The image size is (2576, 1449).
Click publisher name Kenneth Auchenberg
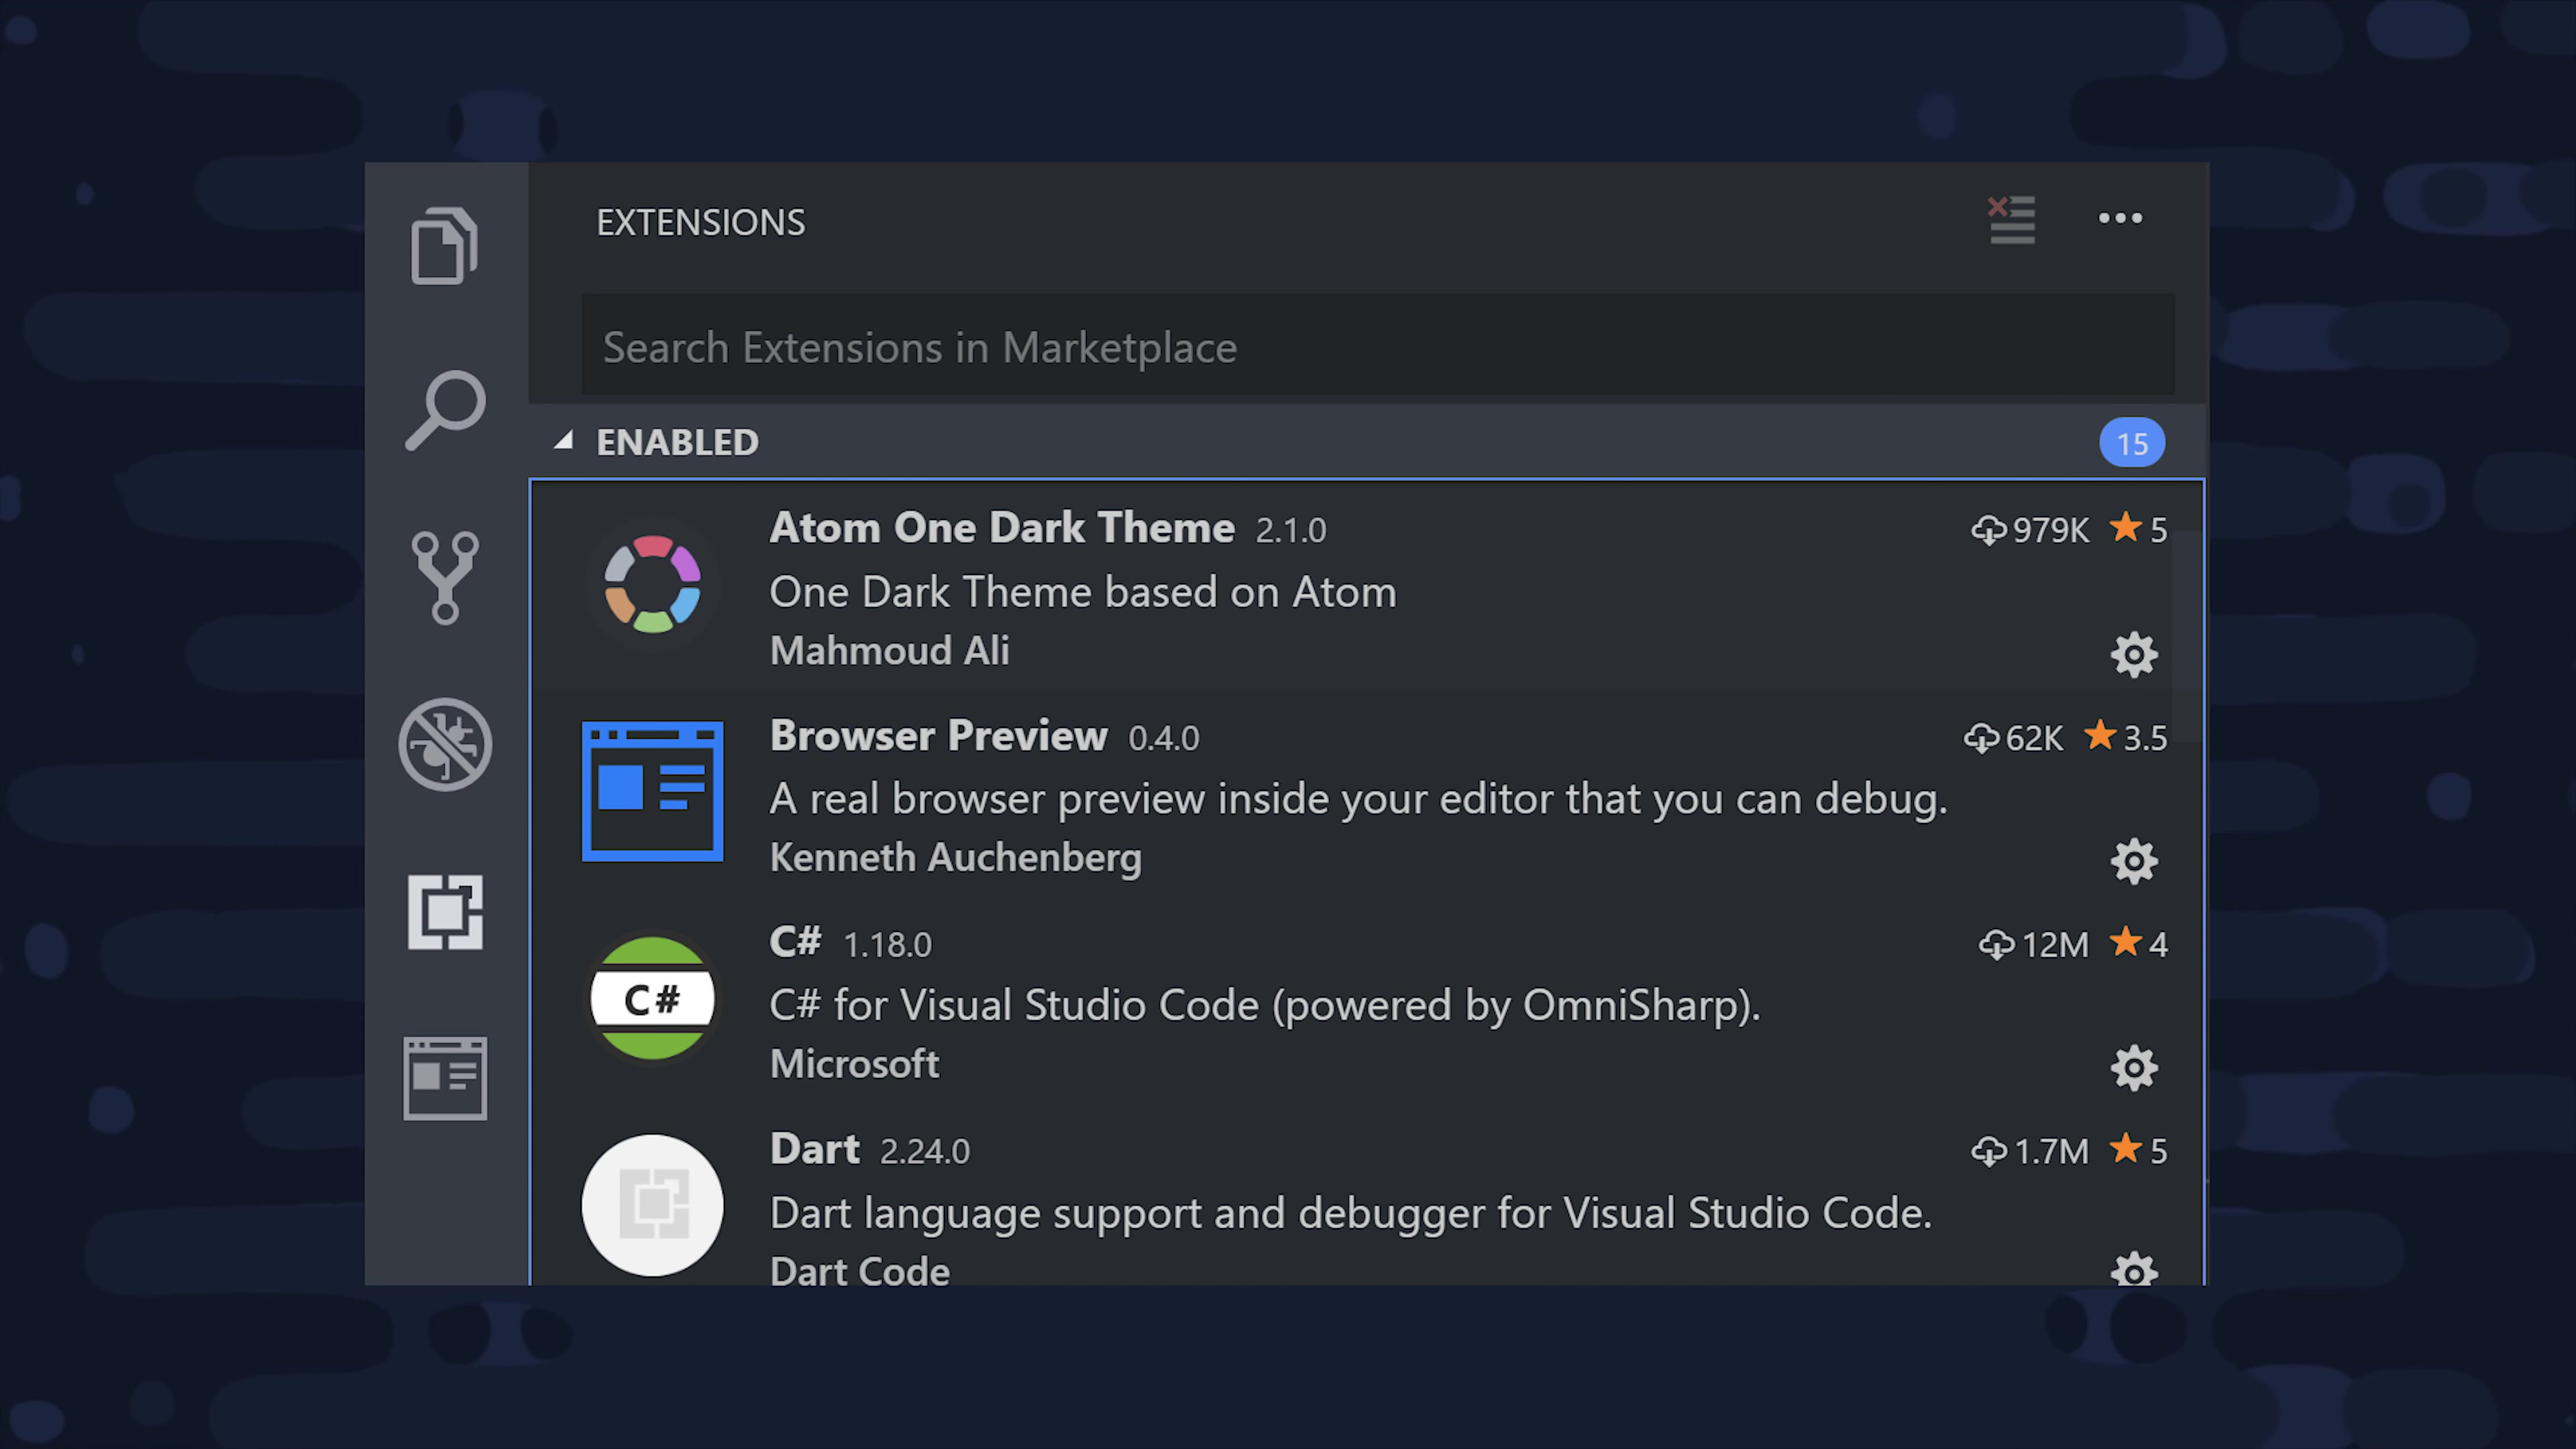tap(955, 858)
